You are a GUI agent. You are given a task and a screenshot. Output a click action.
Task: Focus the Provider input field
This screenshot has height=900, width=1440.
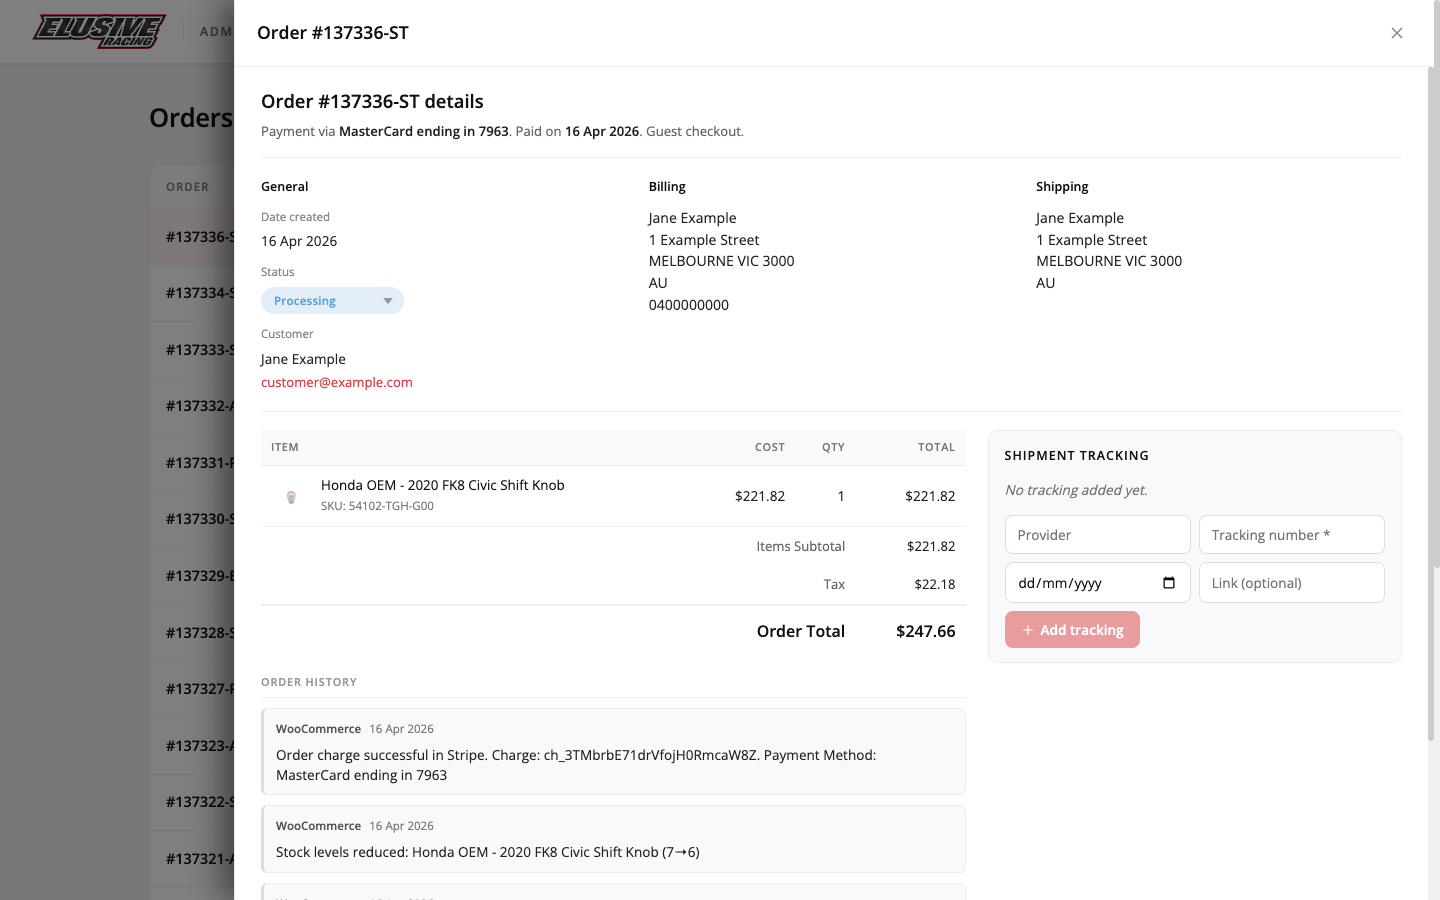(1097, 535)
